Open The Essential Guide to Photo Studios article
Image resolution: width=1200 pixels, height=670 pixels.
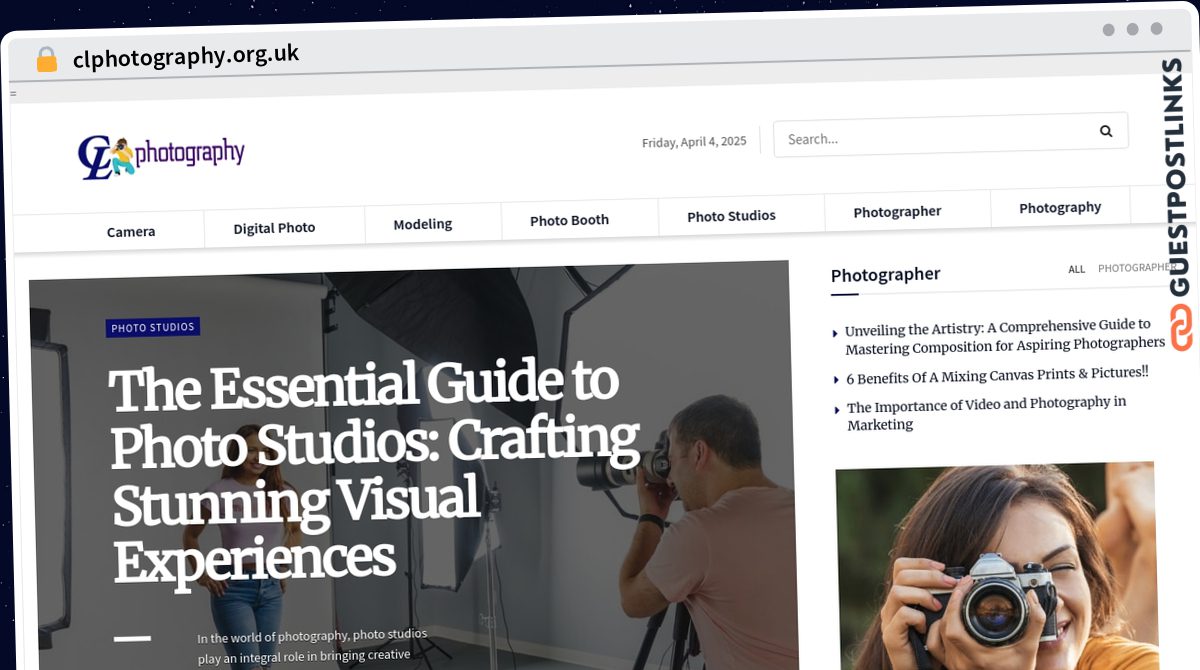click(x=375, y=473)
